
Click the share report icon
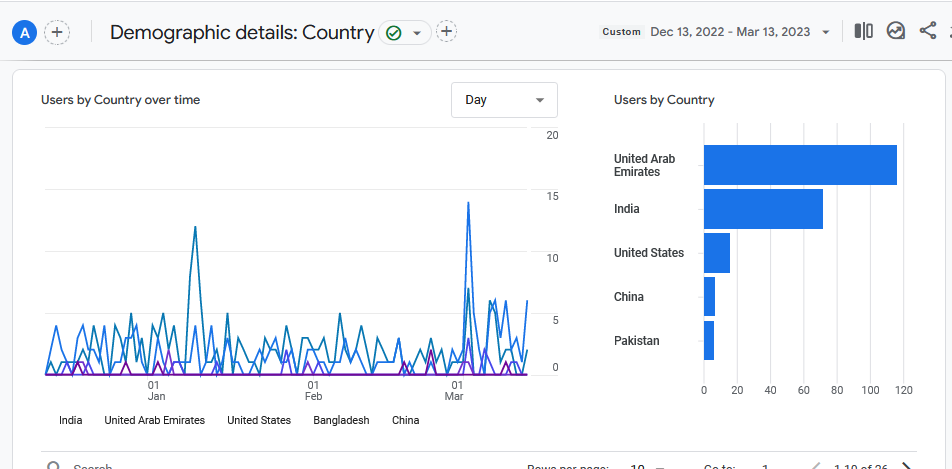pyautogui.click(x=928, y=31)
